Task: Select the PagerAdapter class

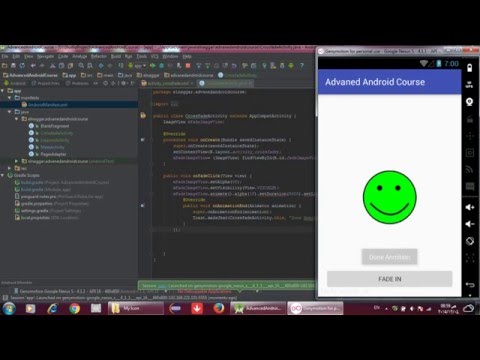Action: 53,154
